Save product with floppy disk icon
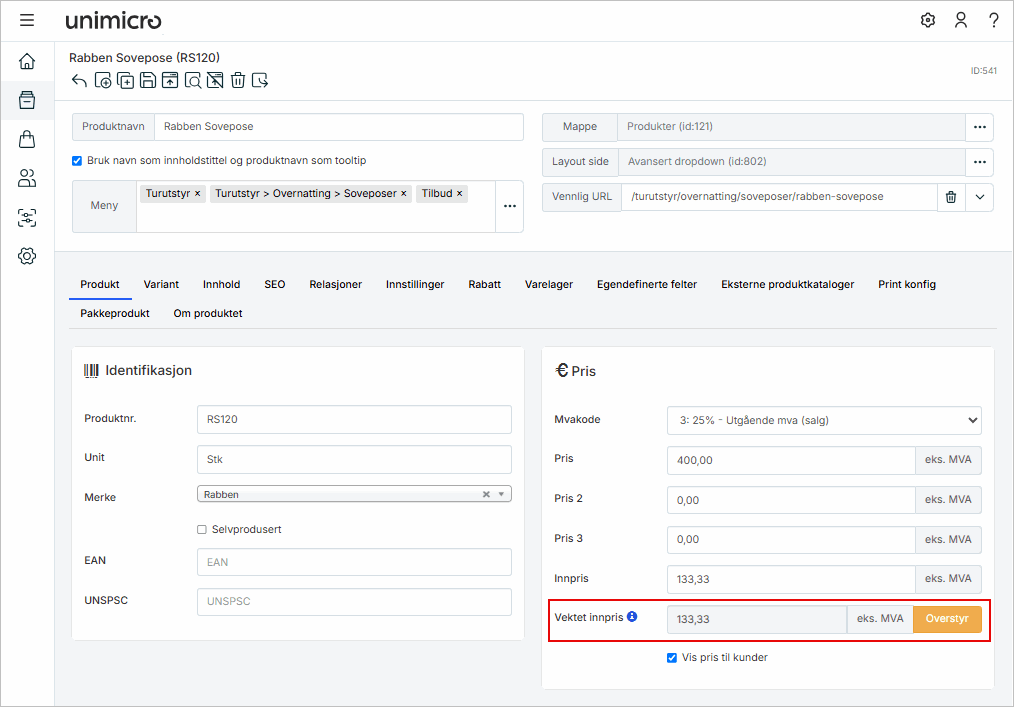 click(x=148, y=80)
